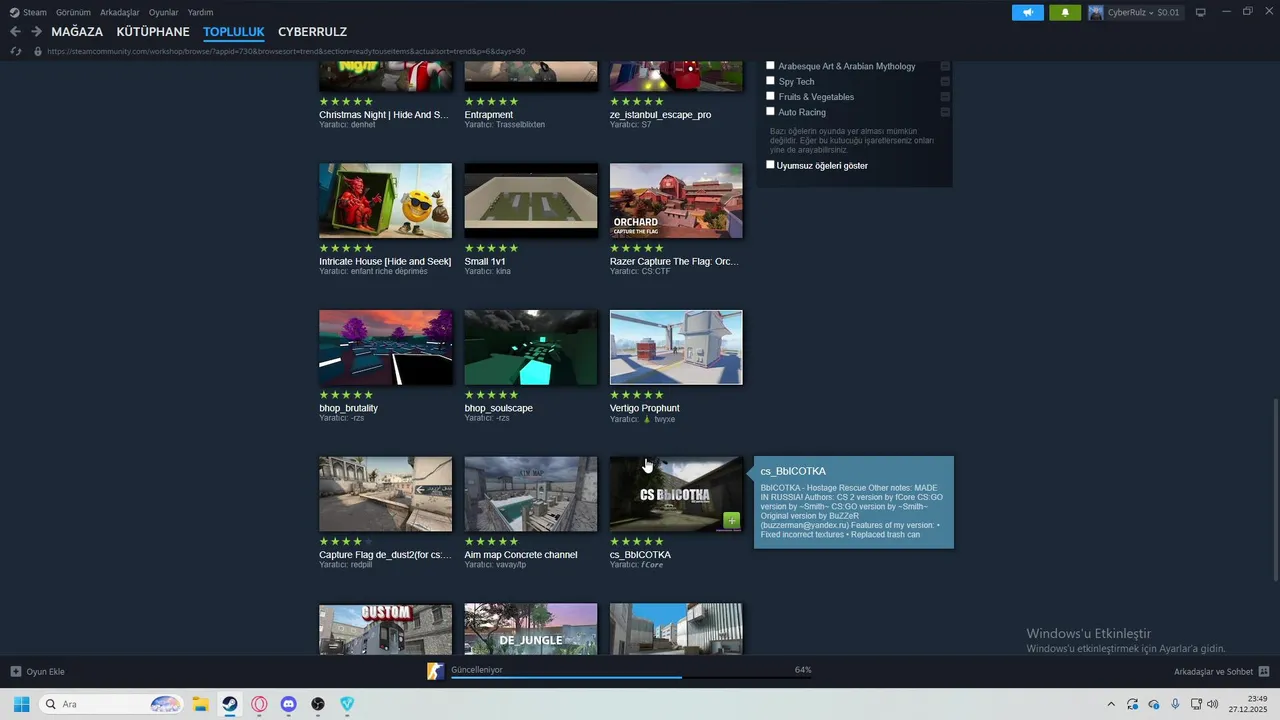Open the notifications bell
1280x720 pixels.
[x=1065, y=13]
